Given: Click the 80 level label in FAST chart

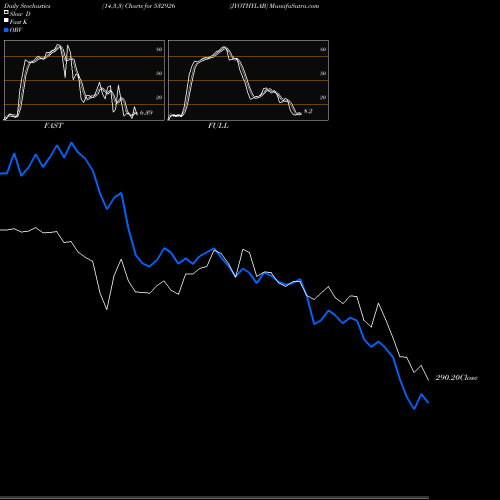Looking at the screenshot, I should point(159,49).
